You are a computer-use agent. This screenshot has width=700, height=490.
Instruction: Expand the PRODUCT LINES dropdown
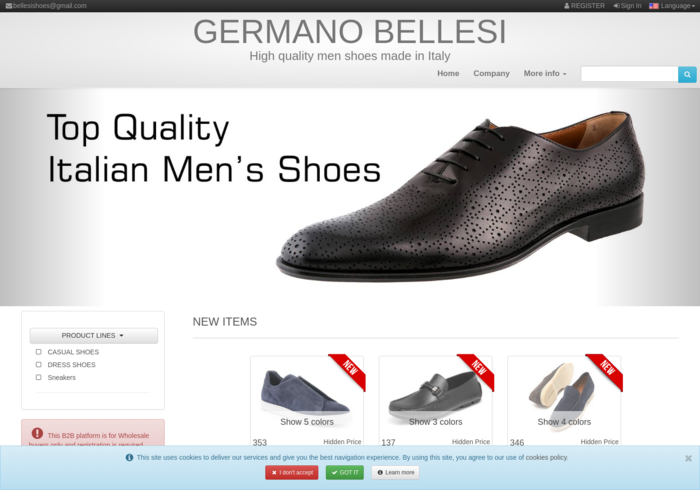point(94,336)
